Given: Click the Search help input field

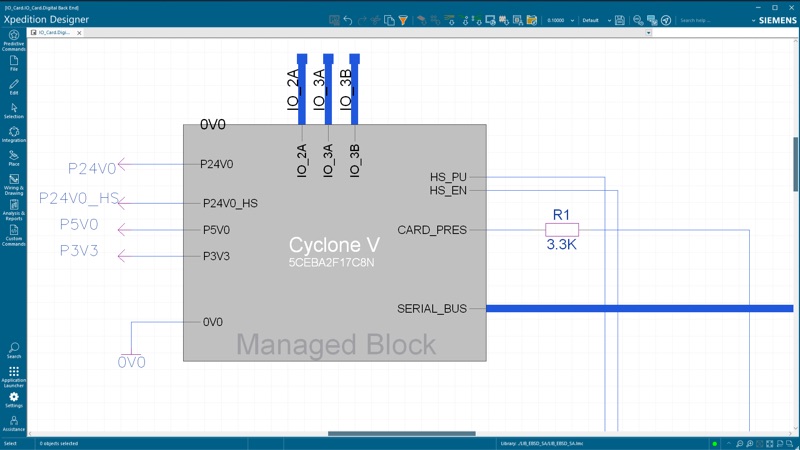Looking at the screenshot, I should click(x=712, y=20).
